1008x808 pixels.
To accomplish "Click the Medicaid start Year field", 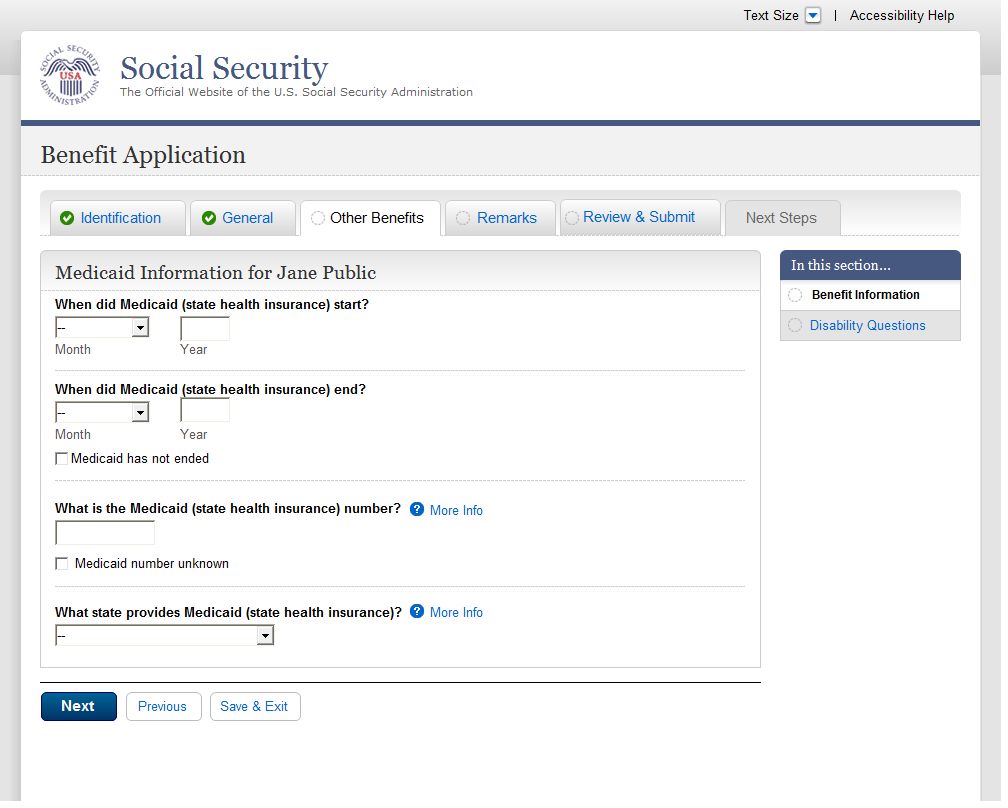I will click(205, 328).
